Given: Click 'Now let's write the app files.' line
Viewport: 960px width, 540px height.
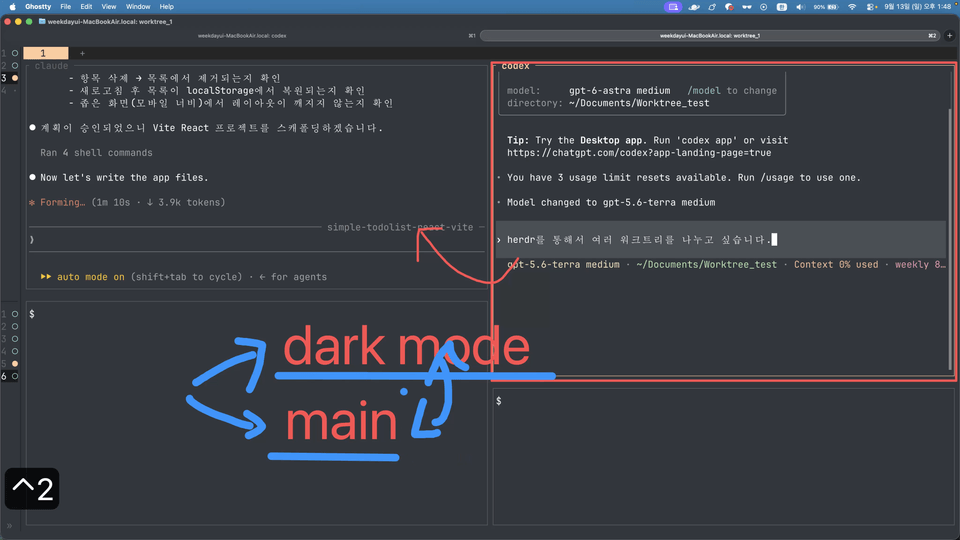Looking at the screenshot, I should click(x=124, y=178).
